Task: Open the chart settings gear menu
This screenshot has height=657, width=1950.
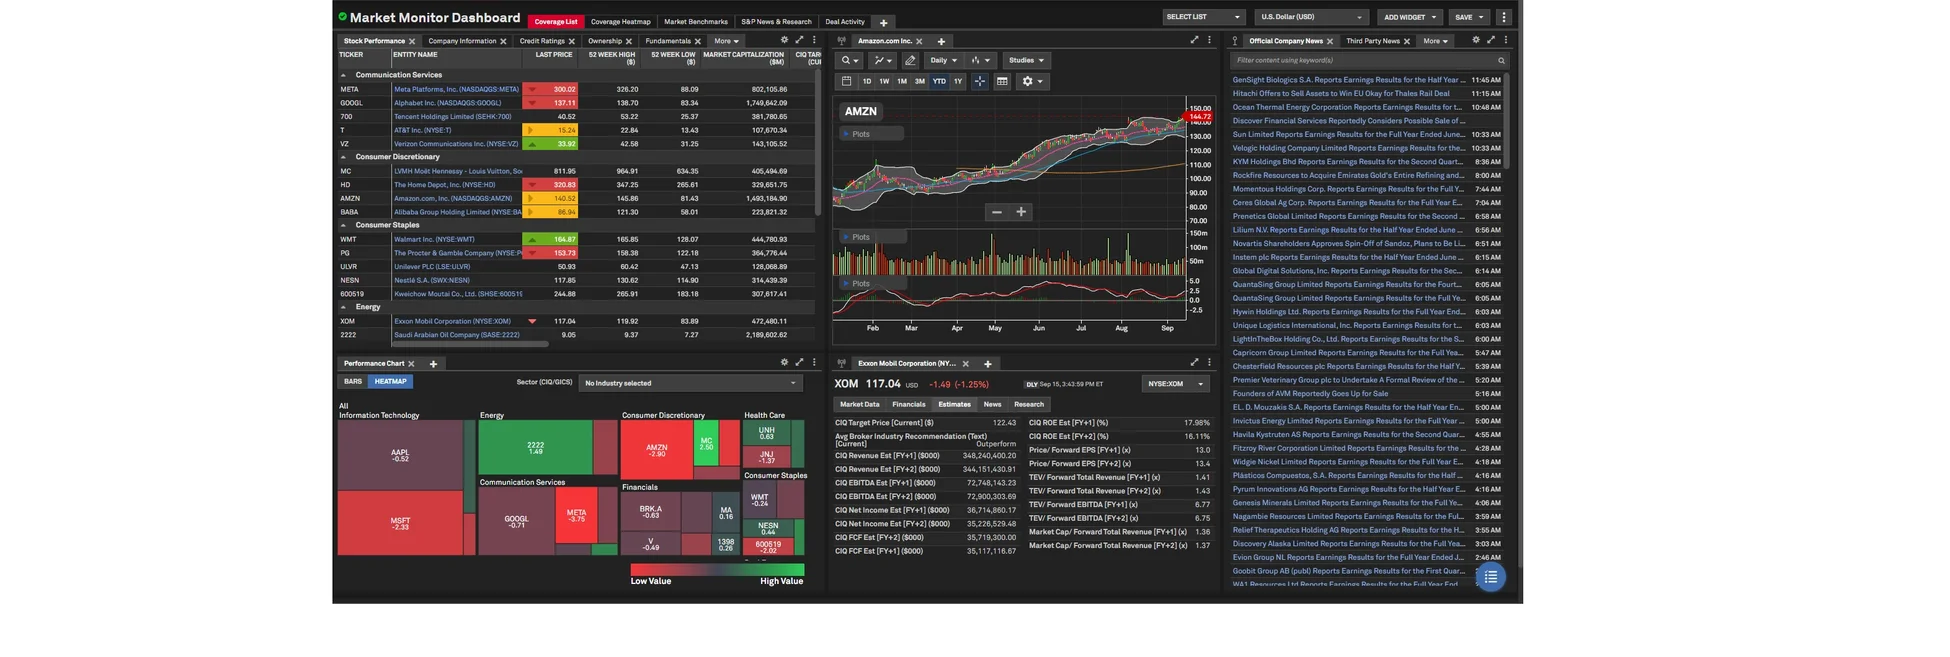Action: pos(1031,81)
